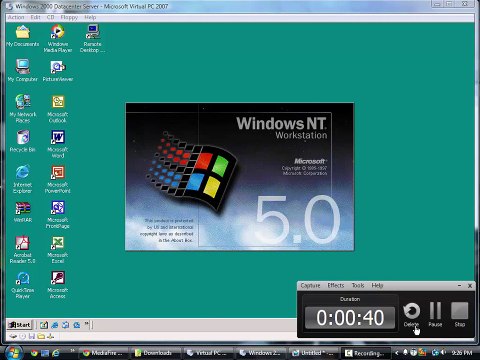The width and height of the screenshot is (480, 360).
Task: Launch Chrome from Vista quick launch
Action: tap(34, 353)
